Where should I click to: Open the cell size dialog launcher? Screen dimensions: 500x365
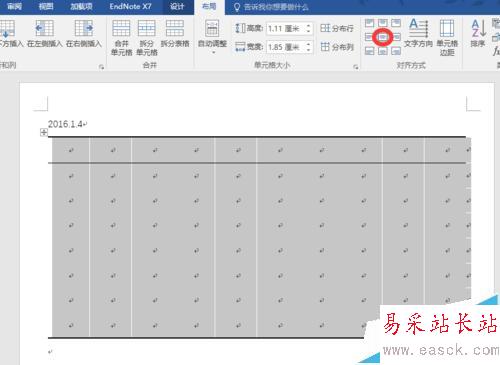pos(356,67)
